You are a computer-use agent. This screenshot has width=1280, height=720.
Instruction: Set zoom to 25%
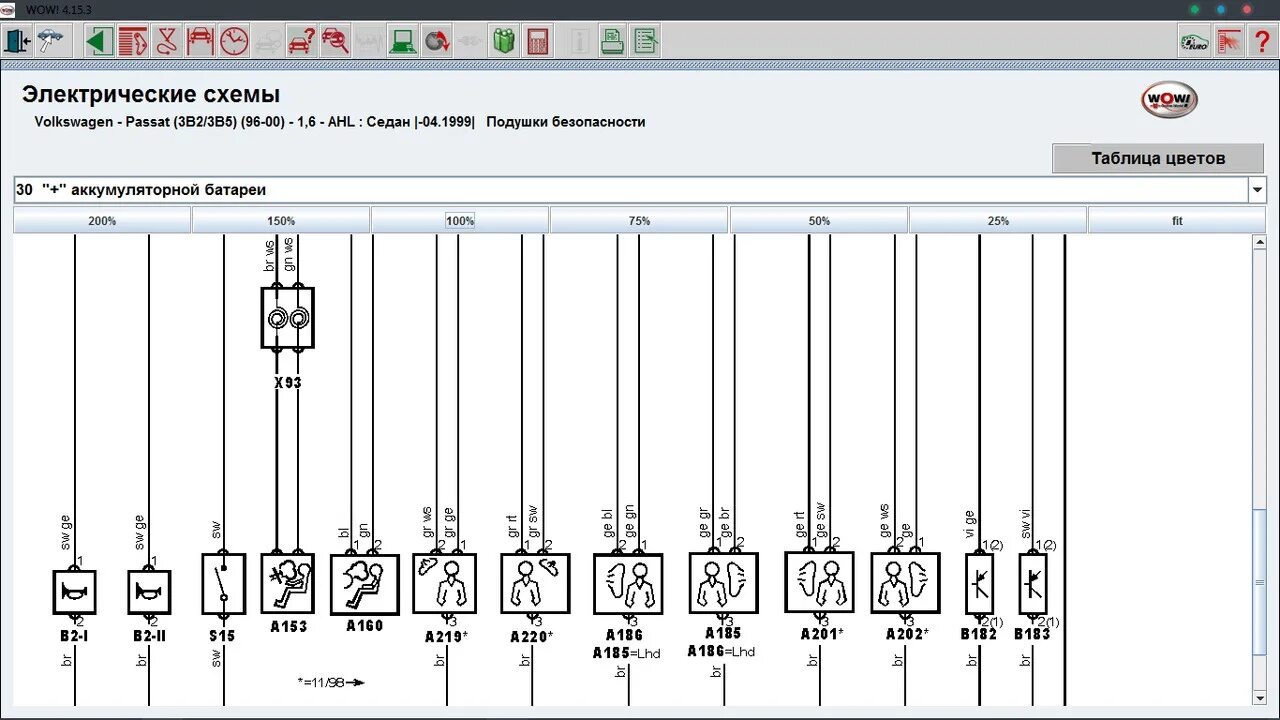(998, 221)
